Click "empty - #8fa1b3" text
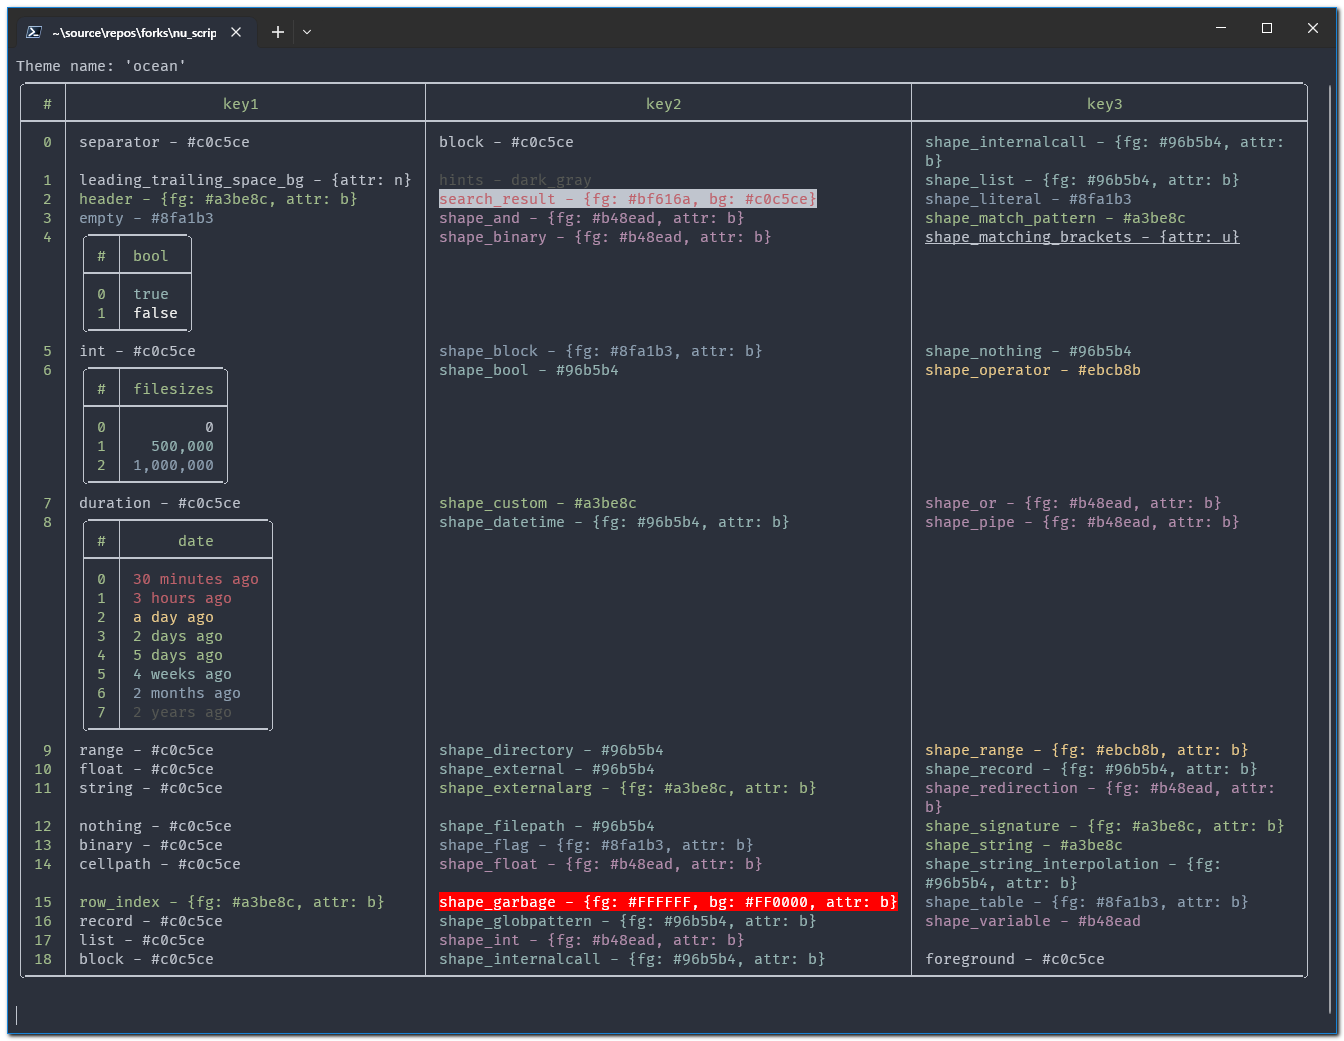Viewport: 1344px width, 1041px height. pyautogui.click(x=146, y=218)
